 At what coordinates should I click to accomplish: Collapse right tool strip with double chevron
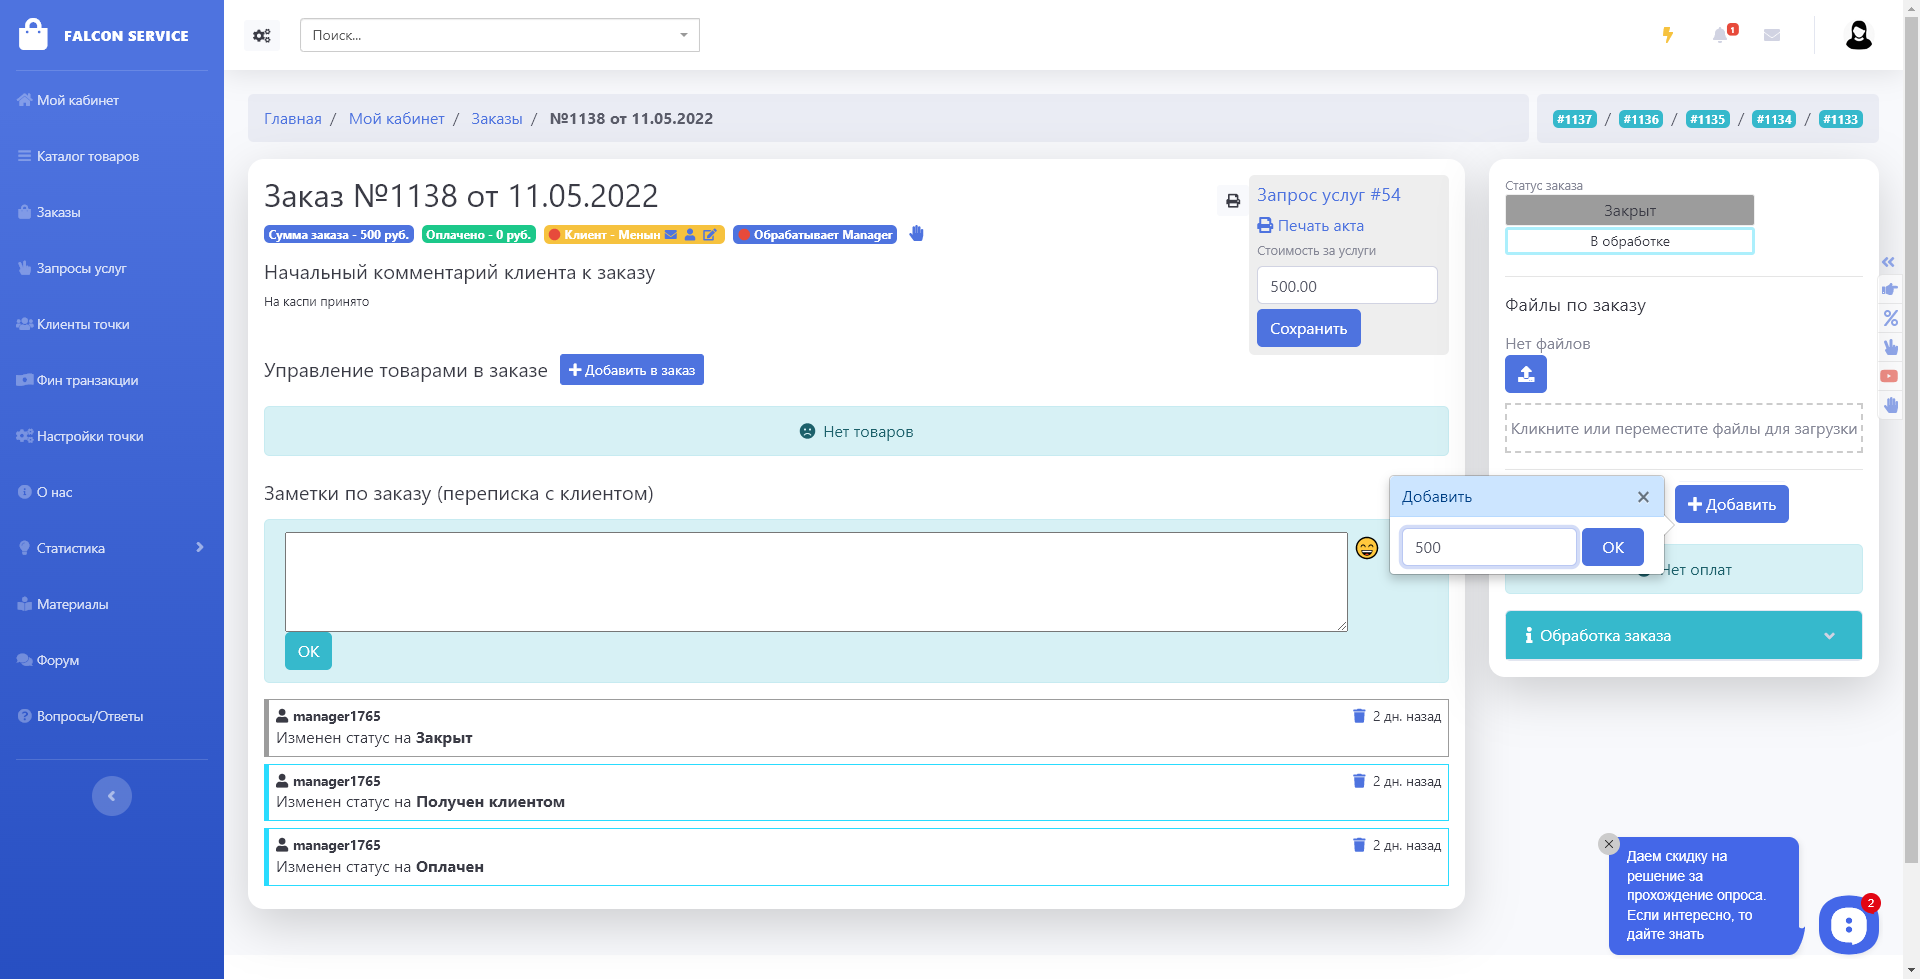pyautogui.click(x=1888, y=262)
